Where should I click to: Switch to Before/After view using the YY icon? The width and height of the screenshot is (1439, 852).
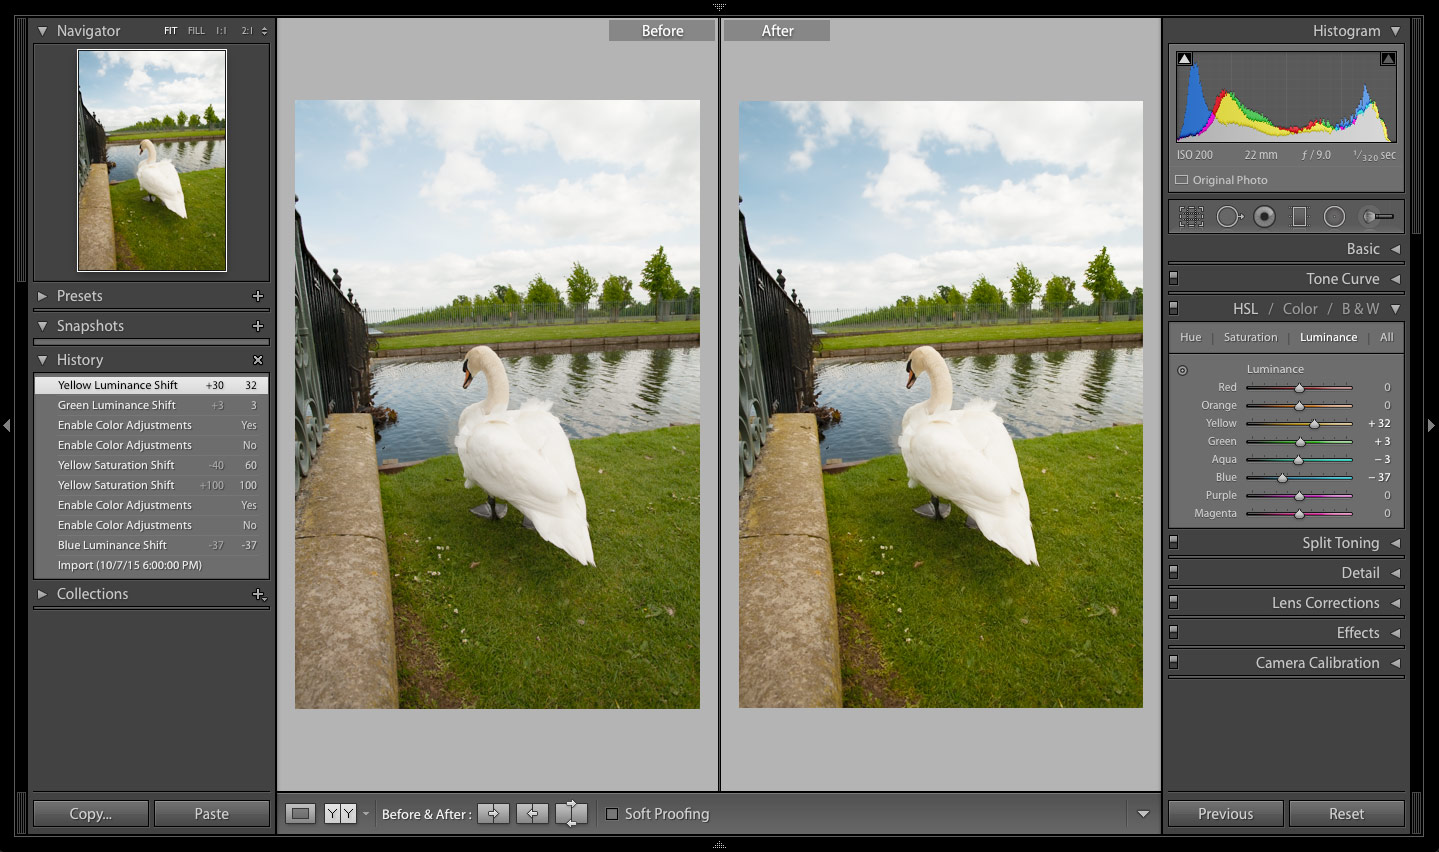point(340,813)
